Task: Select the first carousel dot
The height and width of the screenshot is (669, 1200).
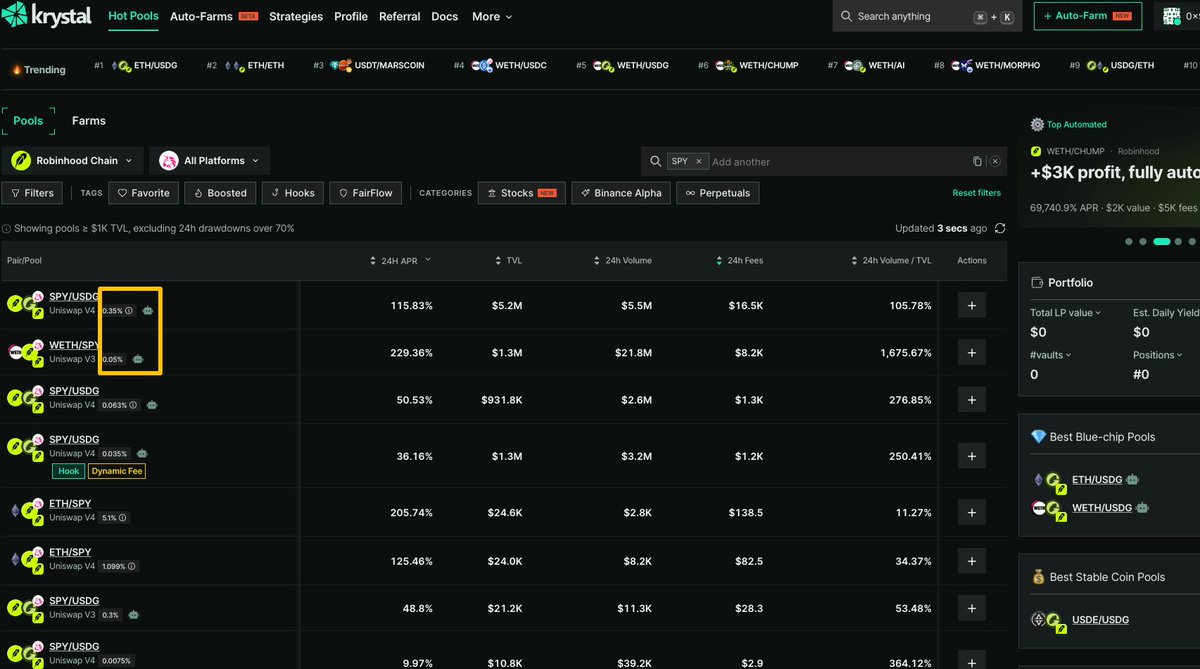Action: click(x=1129, y=242)
